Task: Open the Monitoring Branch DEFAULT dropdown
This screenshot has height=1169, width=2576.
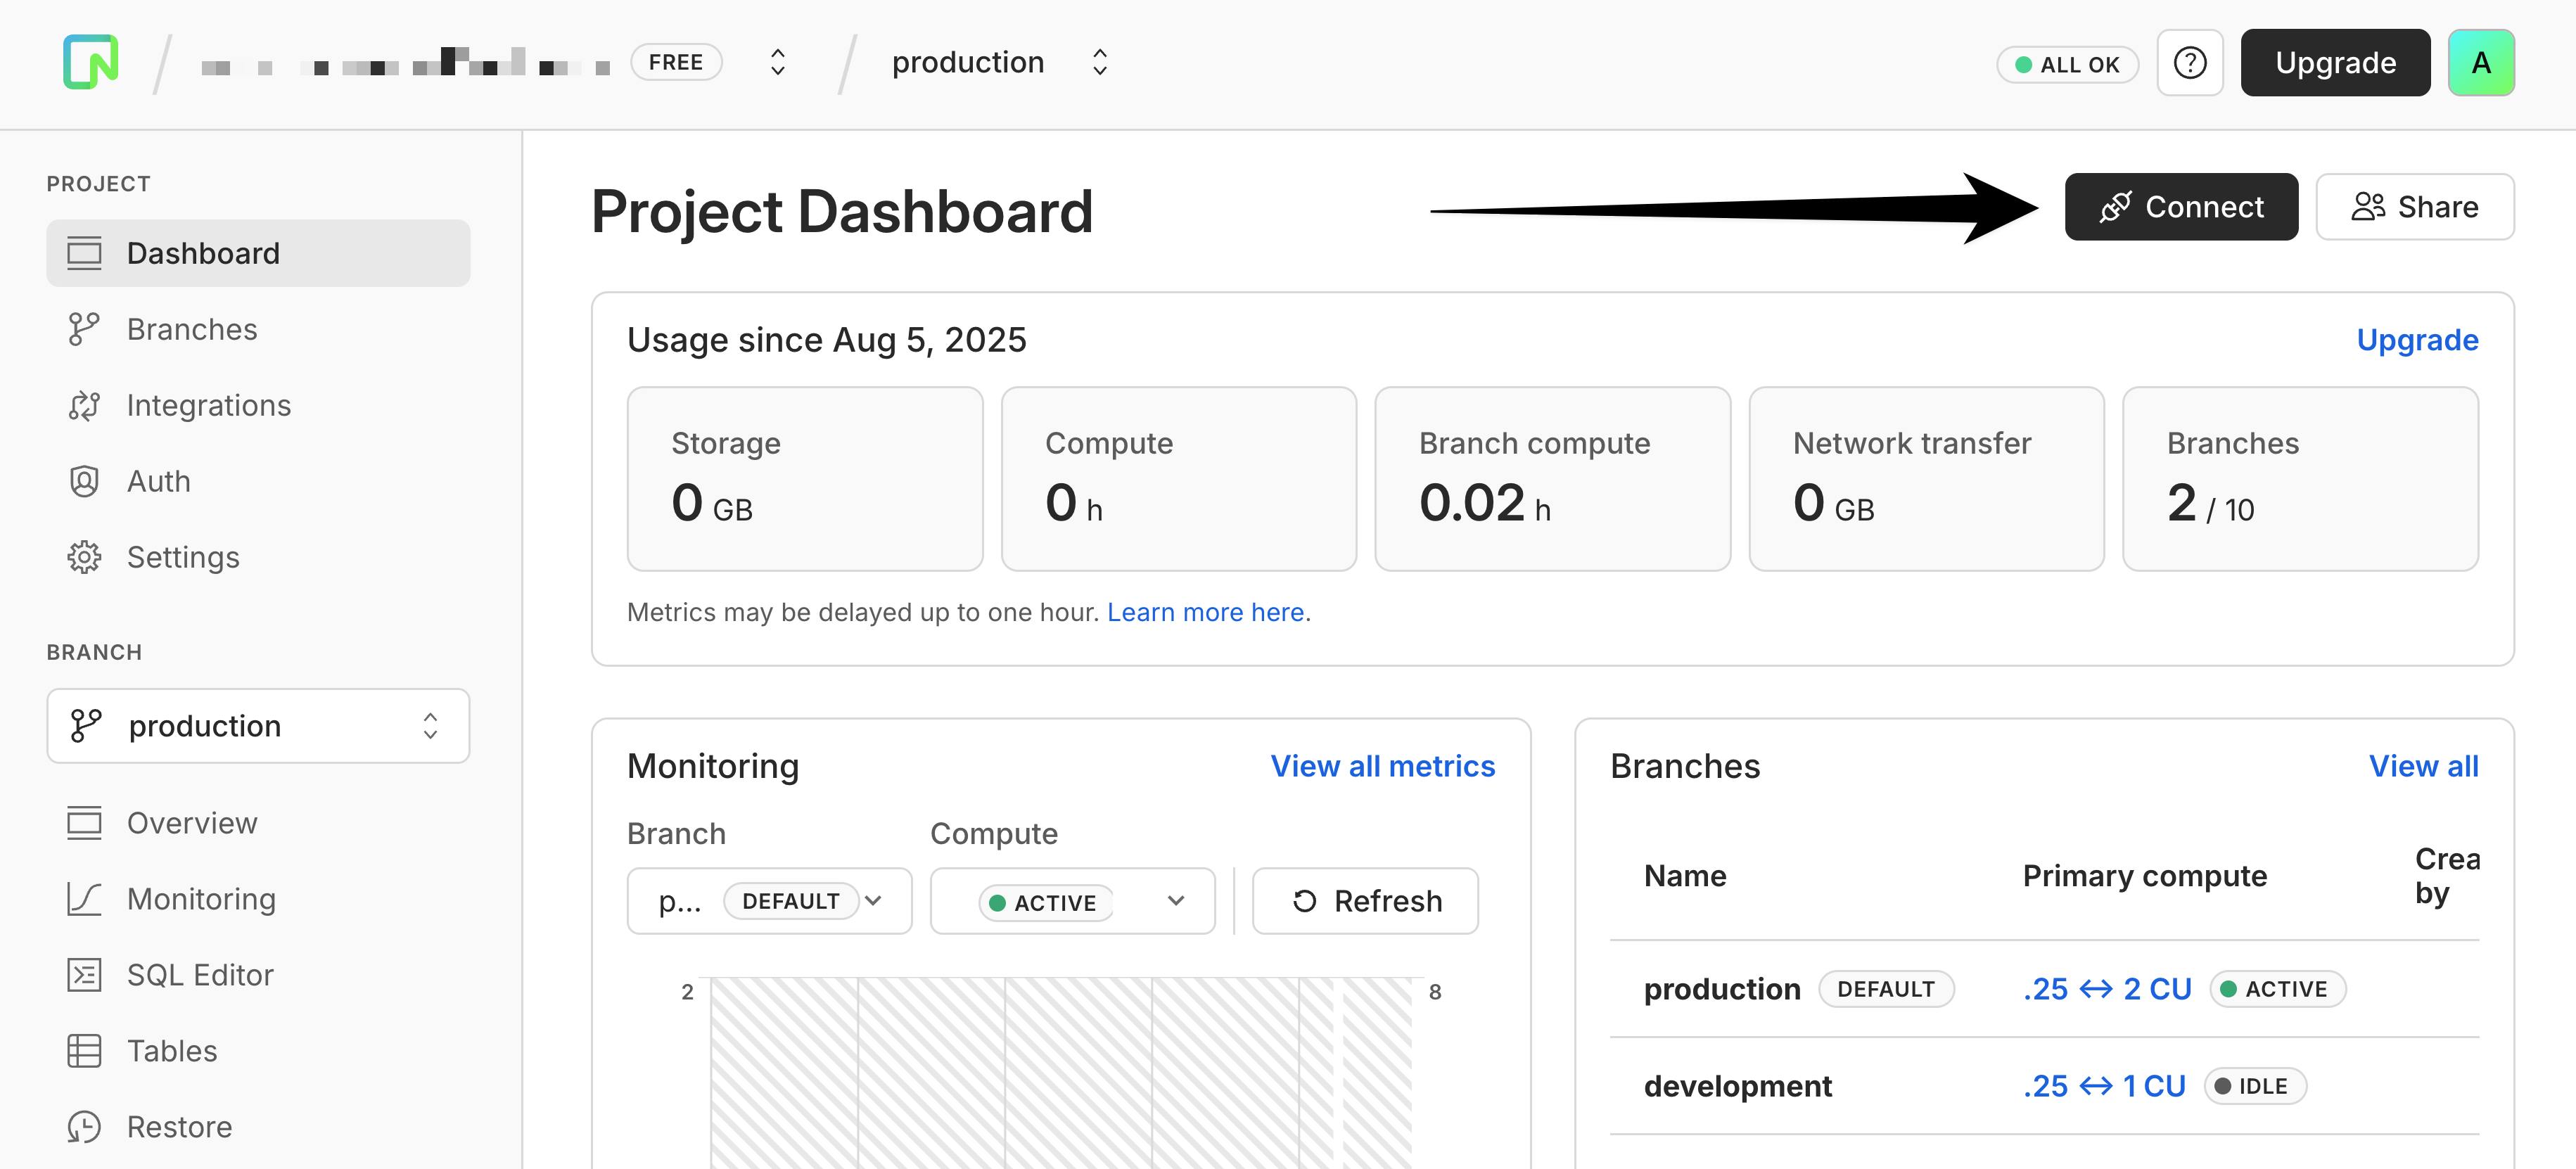Action: point(769,901)
